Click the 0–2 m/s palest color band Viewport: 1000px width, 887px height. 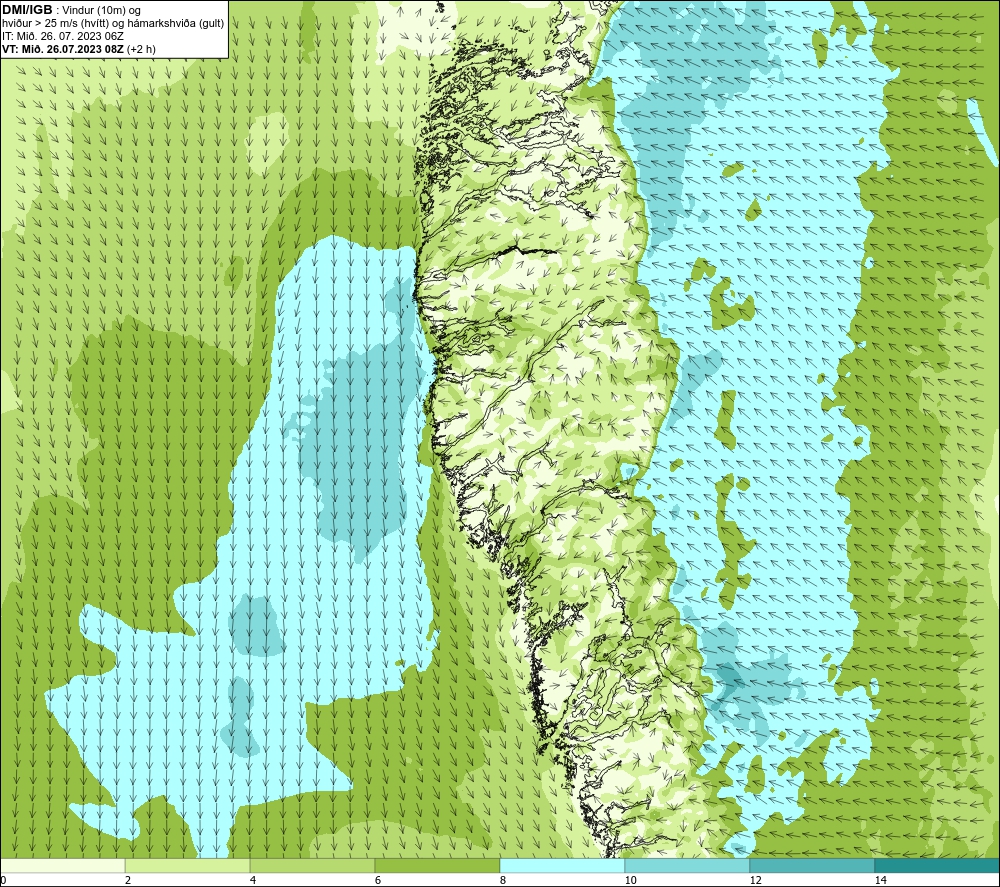click(x=62, y=865)
